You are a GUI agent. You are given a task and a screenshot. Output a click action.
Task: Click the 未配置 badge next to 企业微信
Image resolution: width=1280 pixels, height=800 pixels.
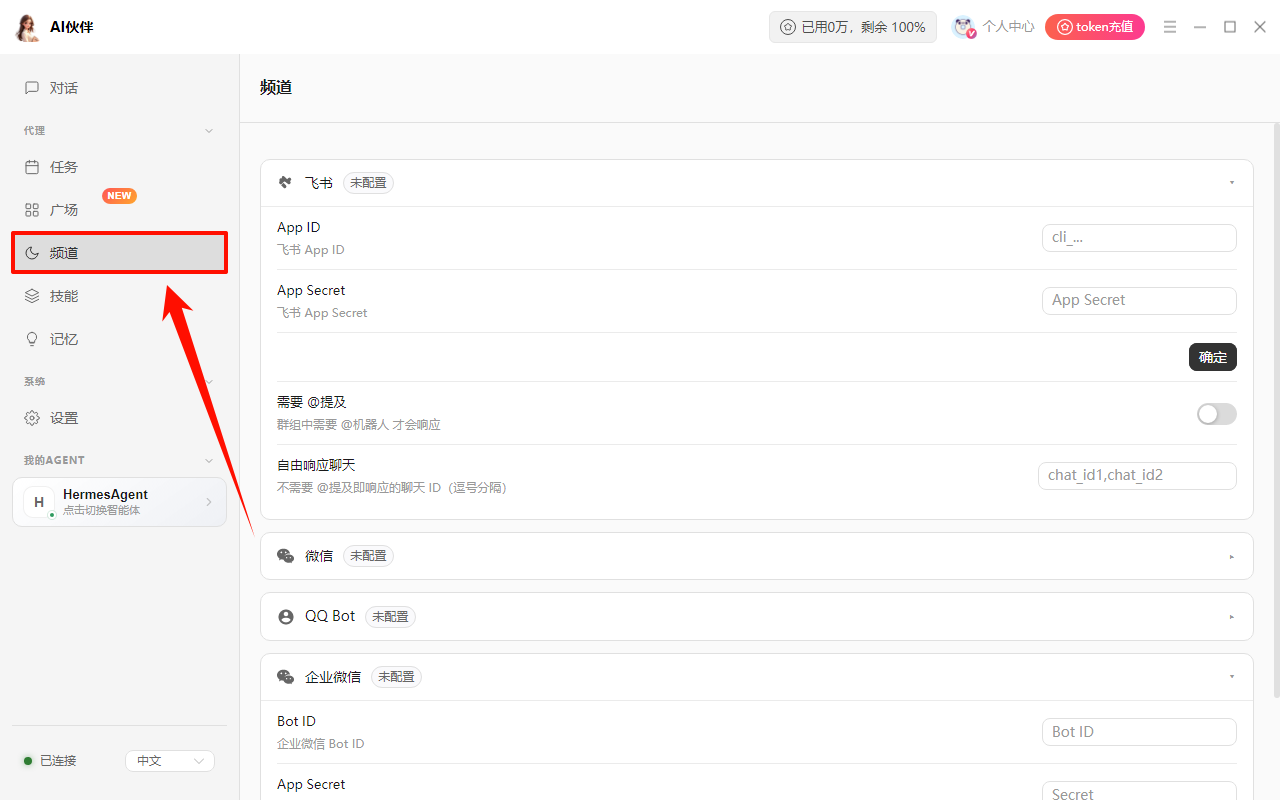(x=396, y=677)
